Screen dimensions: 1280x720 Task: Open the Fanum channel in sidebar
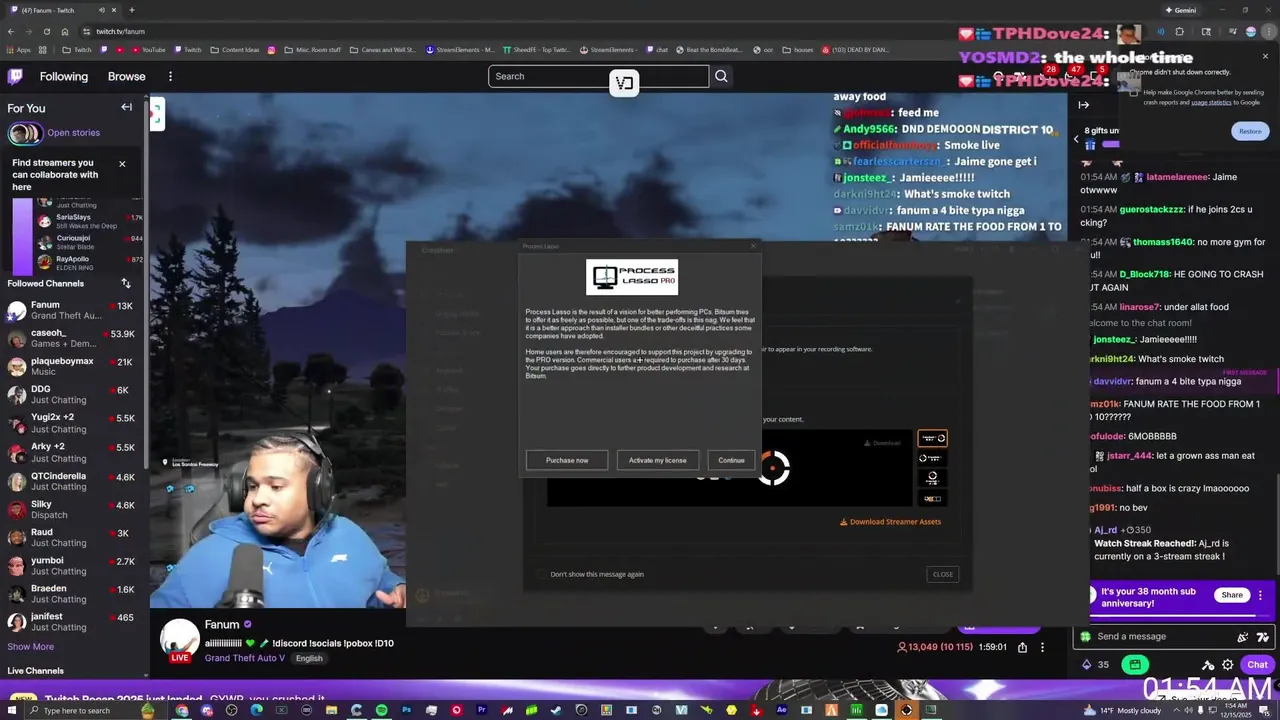click(74, 310)
